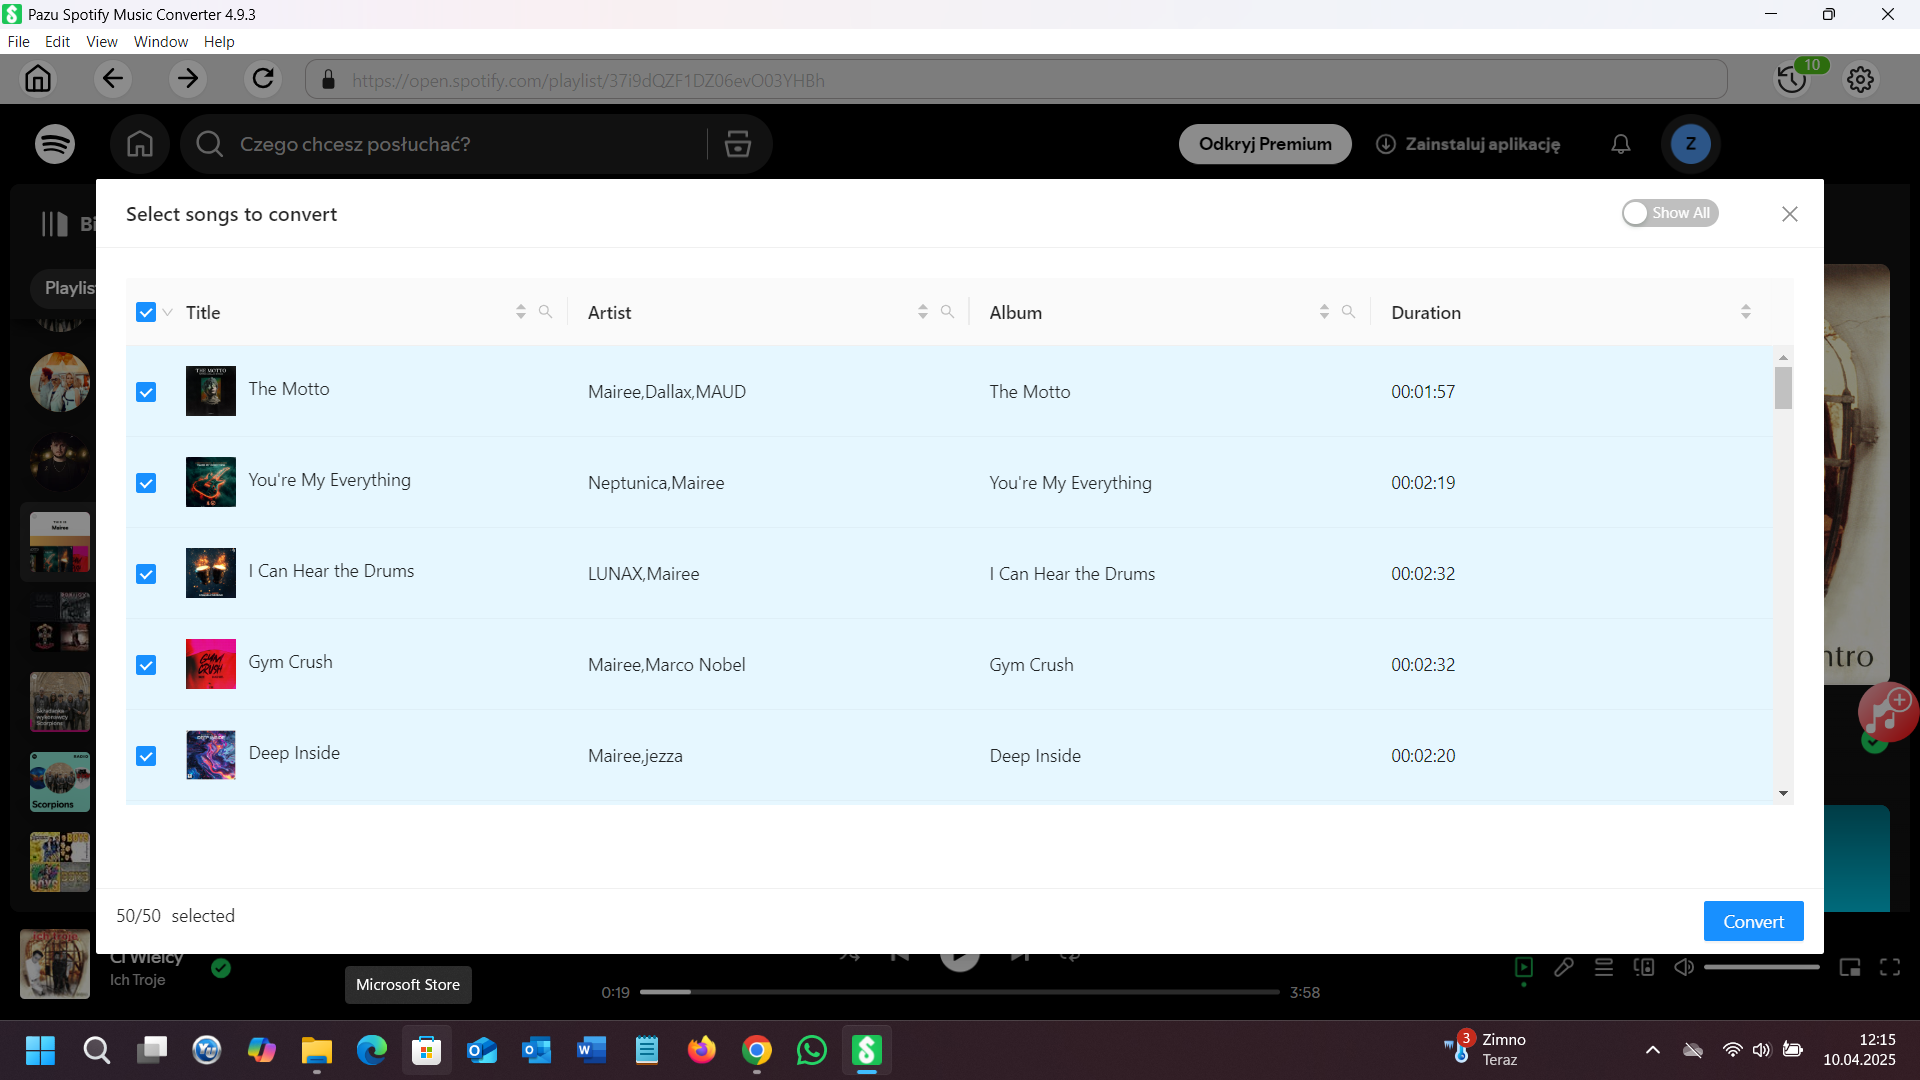Screen dimensions: 1920x1080
Task: Open the weather widget Zimno
Action: tap(1486, 1050)
